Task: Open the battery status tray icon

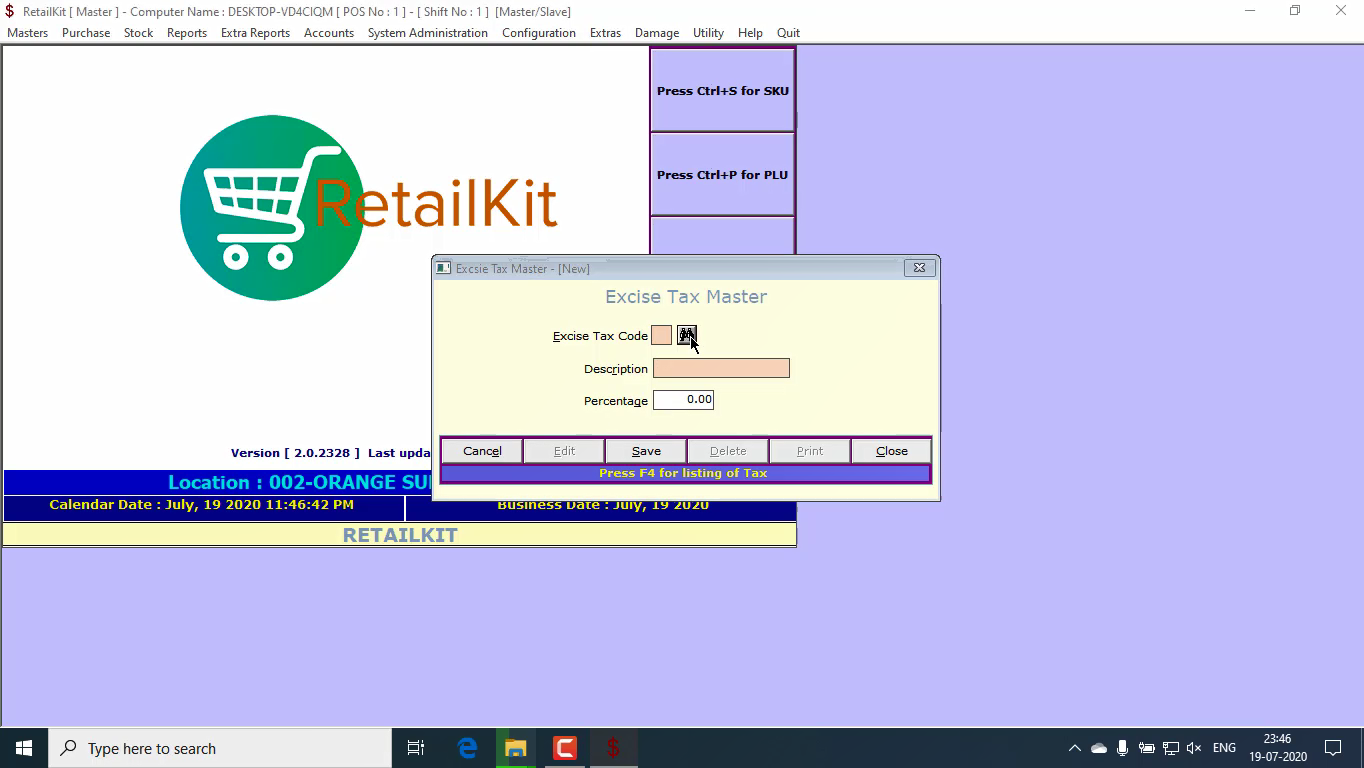Action: [x=1147, y=748]
